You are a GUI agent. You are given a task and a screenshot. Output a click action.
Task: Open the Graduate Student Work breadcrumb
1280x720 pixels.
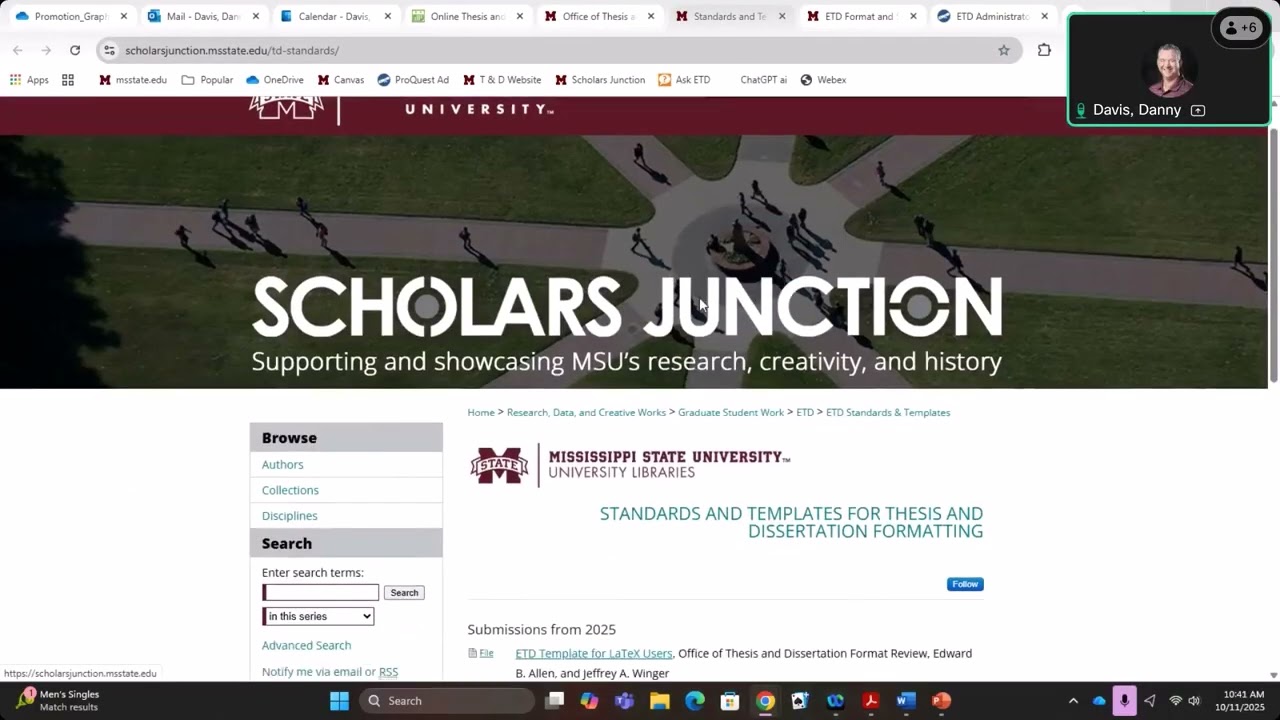pyautogui.click(x=731, y=412)
